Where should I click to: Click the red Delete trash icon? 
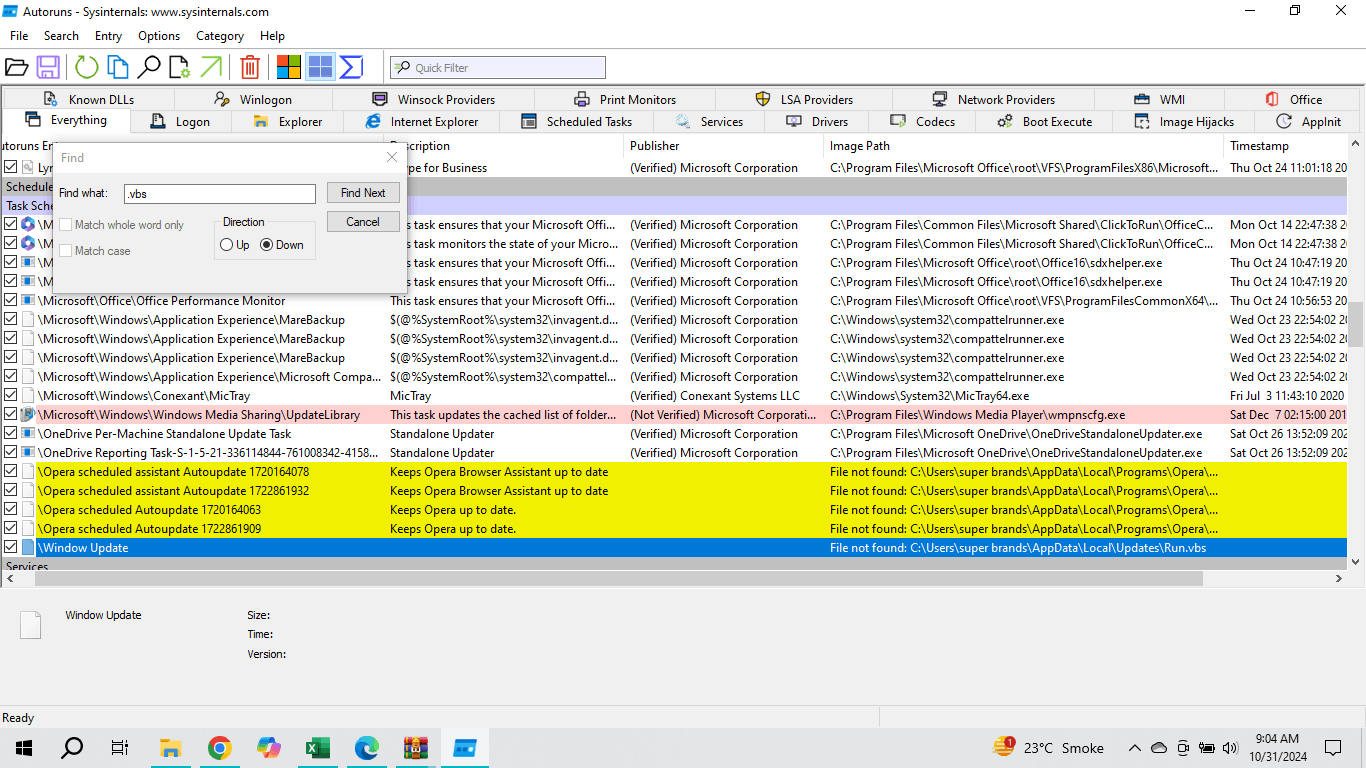tap(250, 67)
